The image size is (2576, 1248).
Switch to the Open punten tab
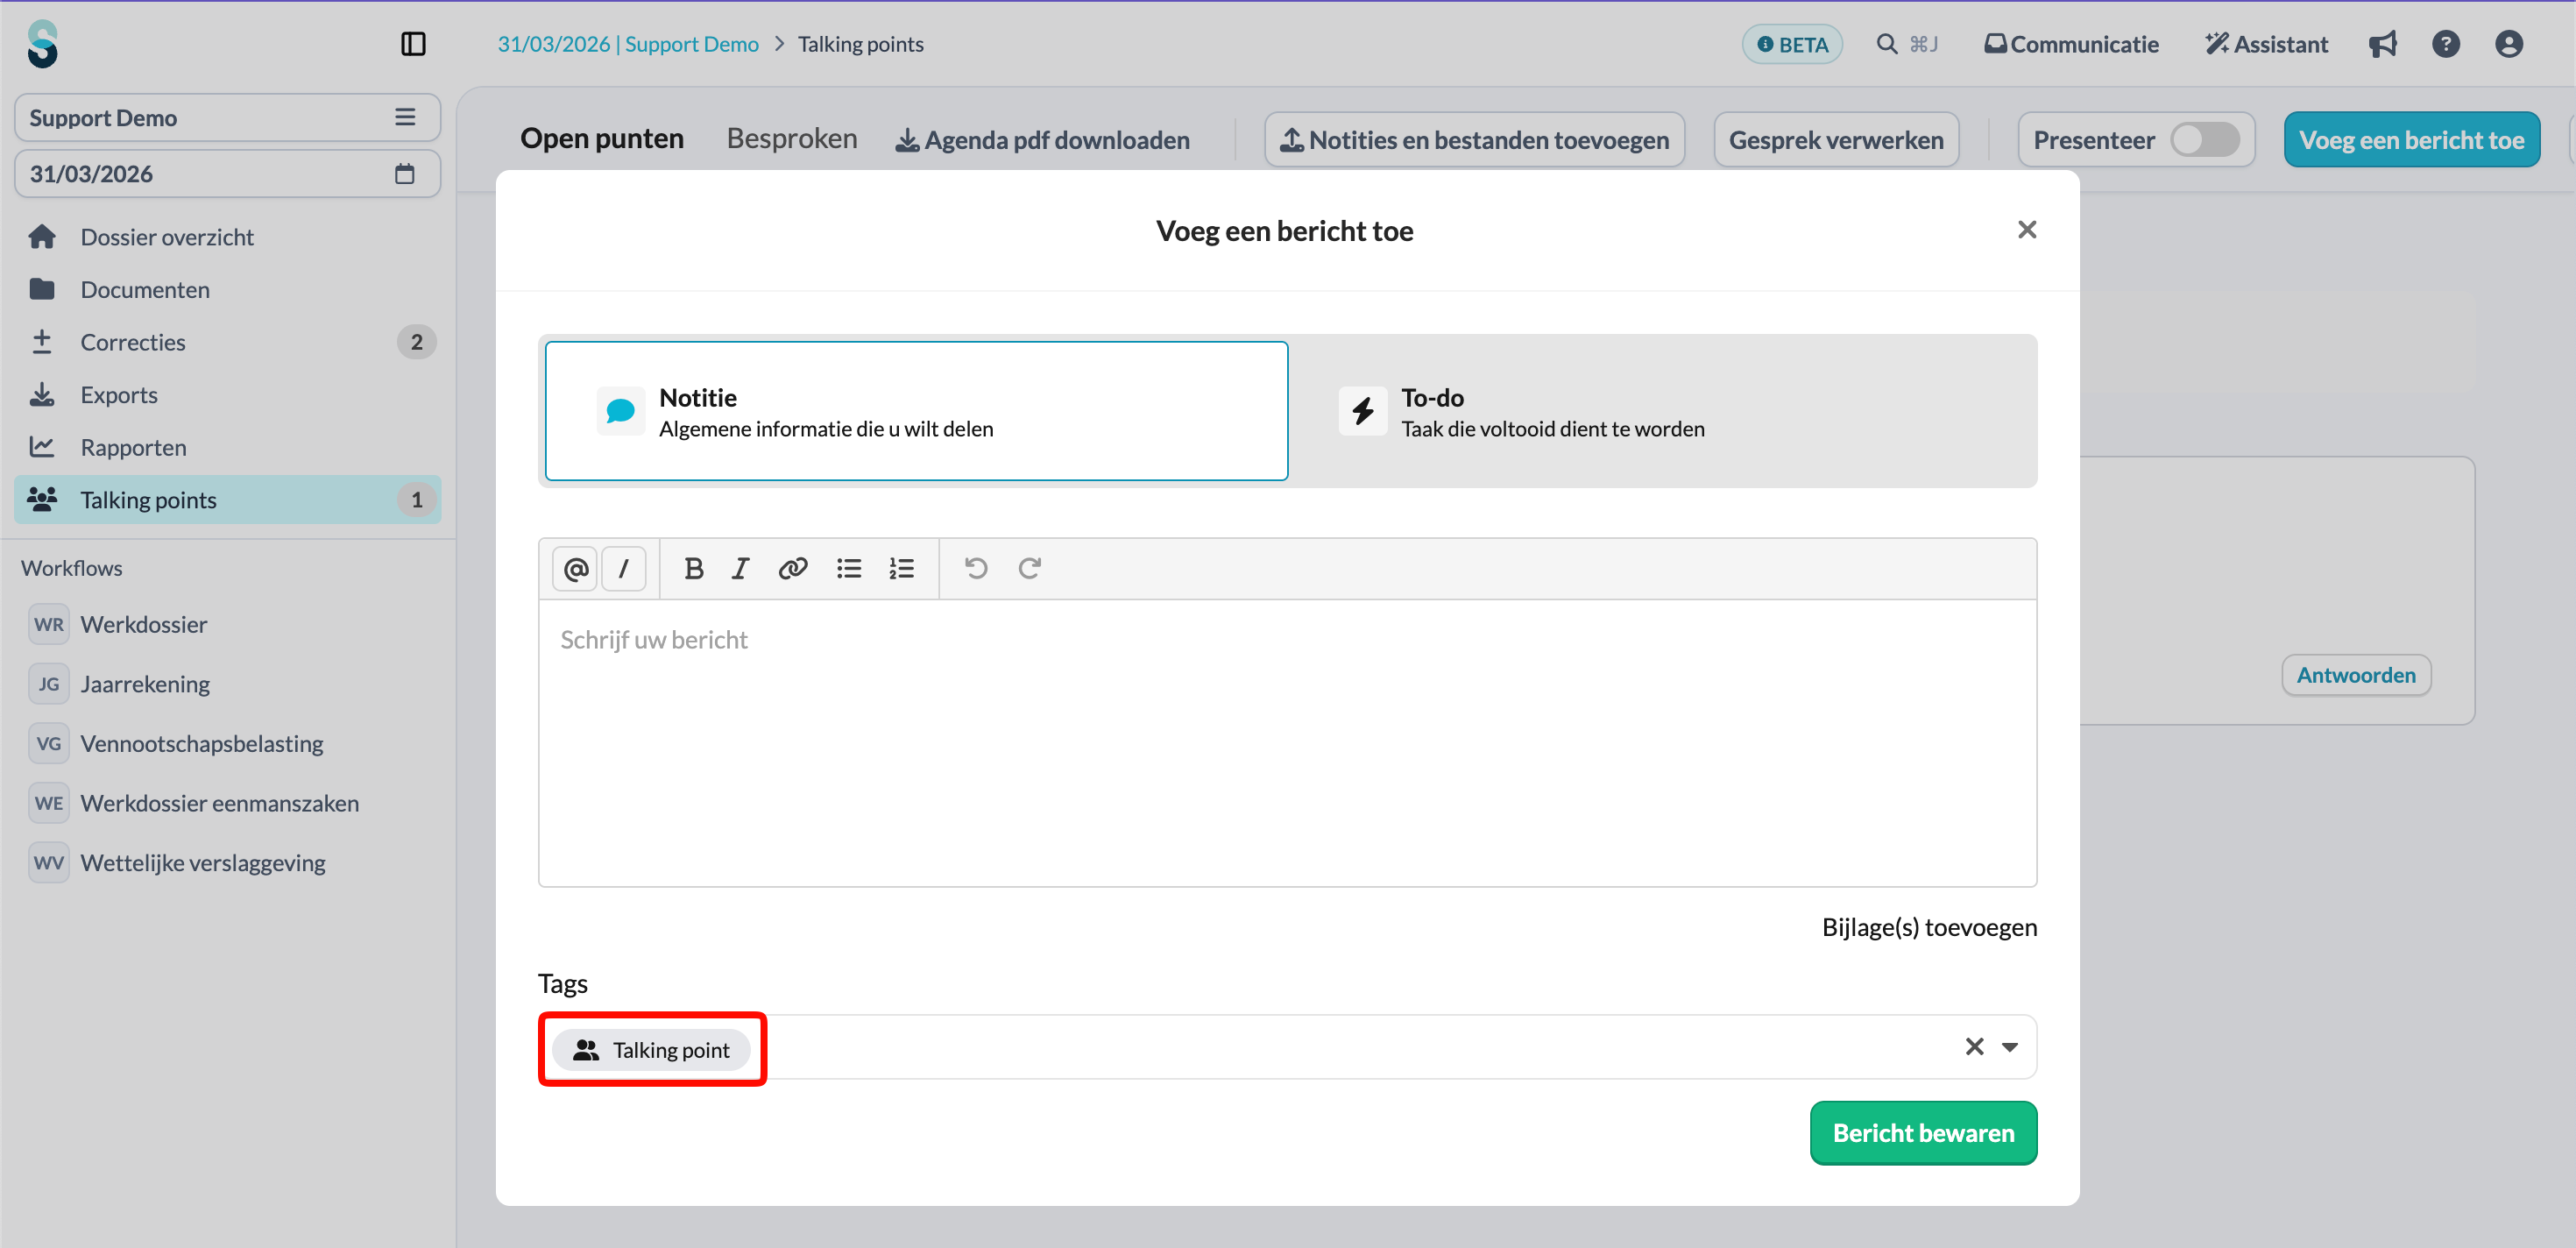click(x=602, y=139)
